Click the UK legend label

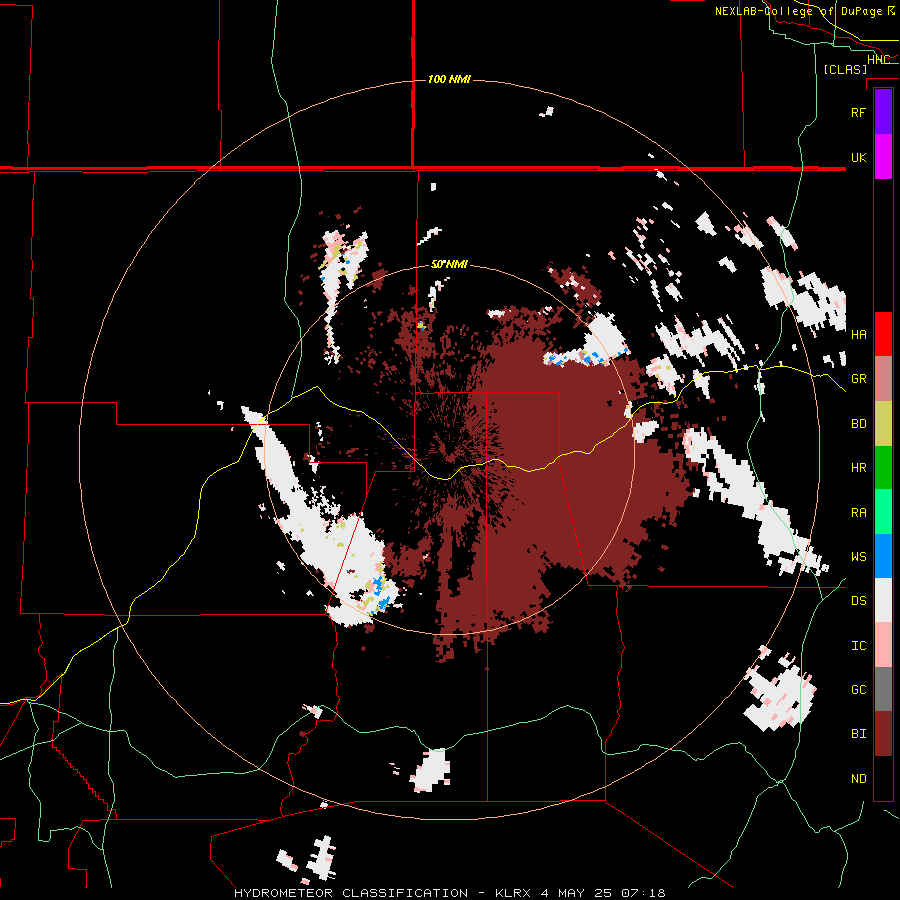858,157
